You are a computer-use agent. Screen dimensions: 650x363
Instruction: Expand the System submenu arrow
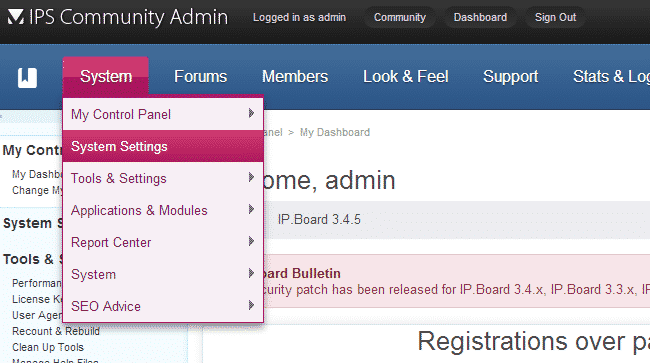coord(251,273)
